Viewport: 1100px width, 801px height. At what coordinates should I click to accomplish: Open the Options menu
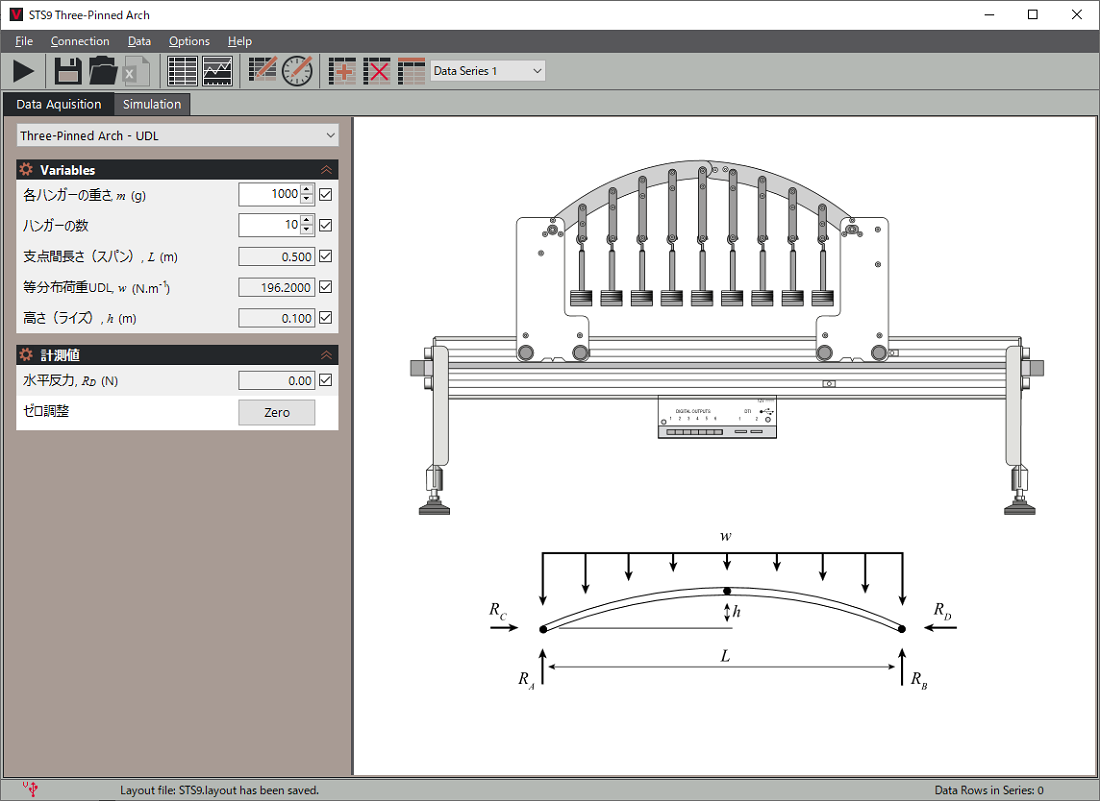pos(189,41)
